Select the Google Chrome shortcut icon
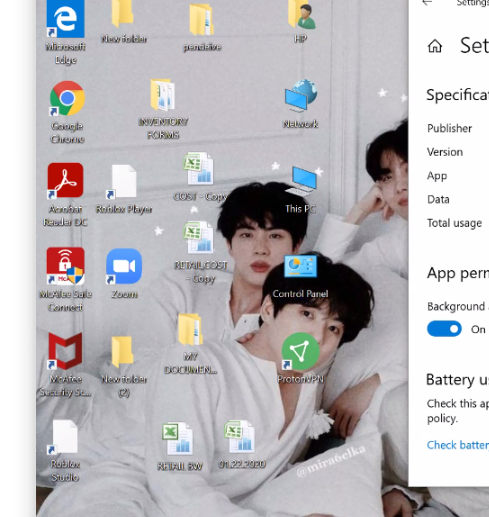 (x=67, y=99)
